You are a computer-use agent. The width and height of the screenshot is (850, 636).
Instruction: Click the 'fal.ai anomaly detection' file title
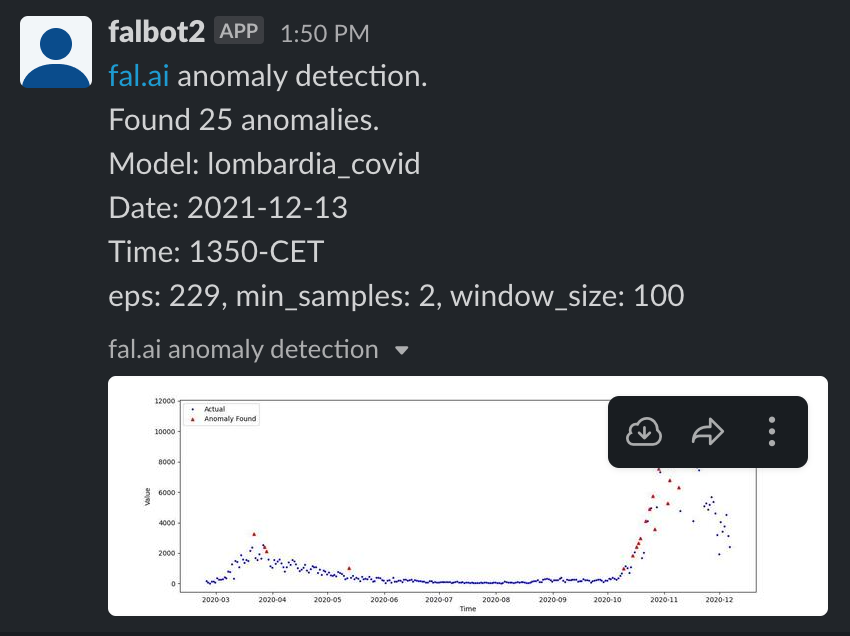[243, 349]
